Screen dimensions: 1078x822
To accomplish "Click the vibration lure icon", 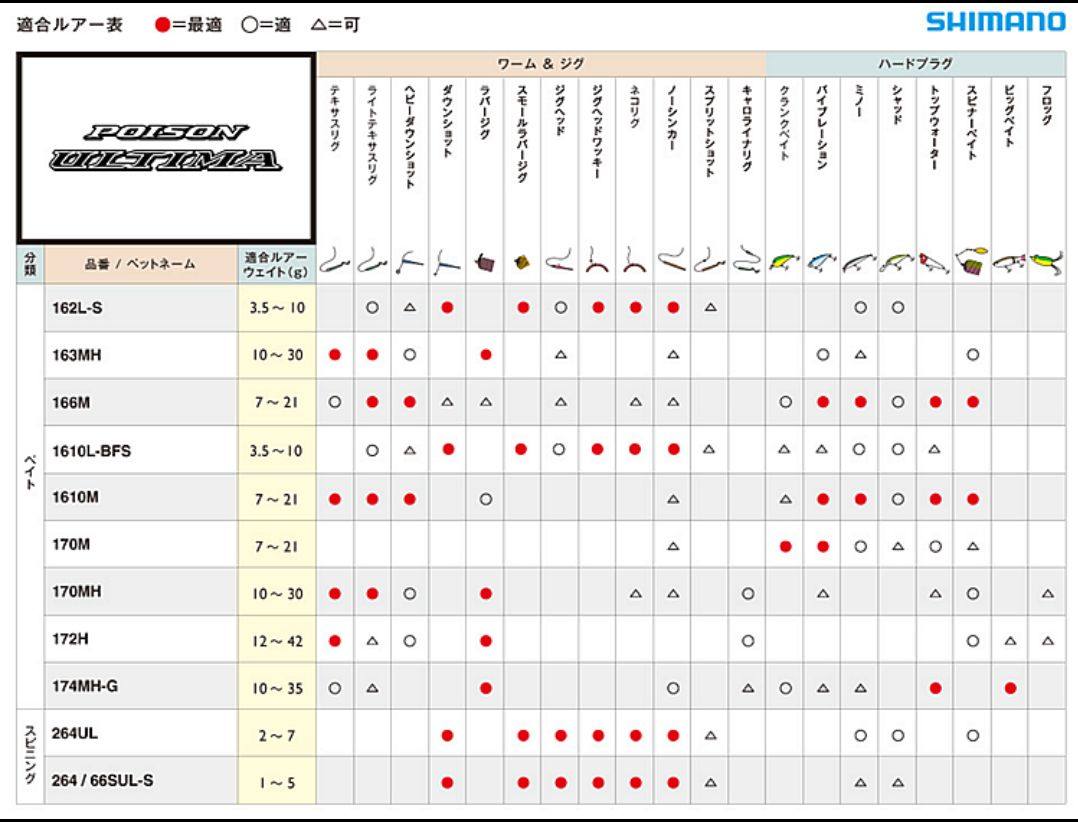I will [x=822, y=262].
